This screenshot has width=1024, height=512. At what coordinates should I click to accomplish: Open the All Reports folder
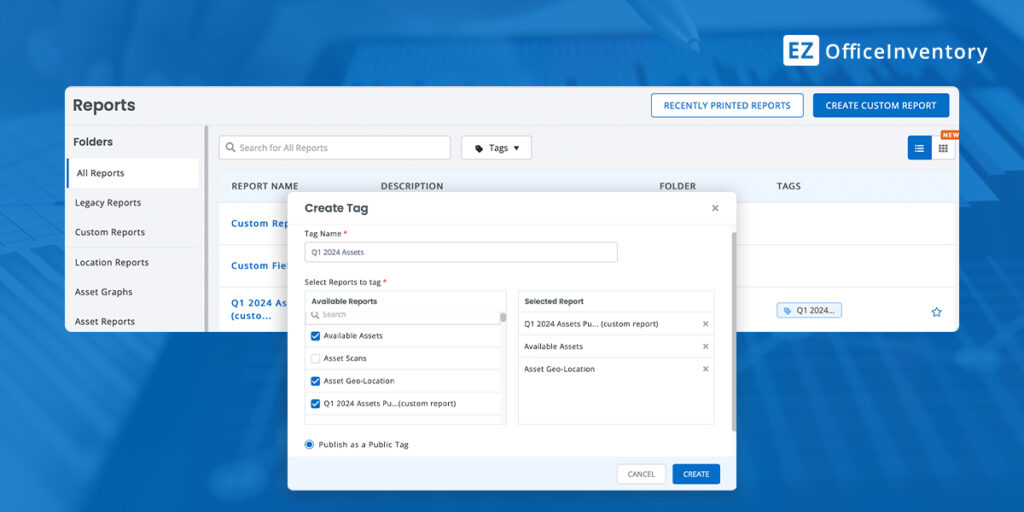(x=133, y=174)
